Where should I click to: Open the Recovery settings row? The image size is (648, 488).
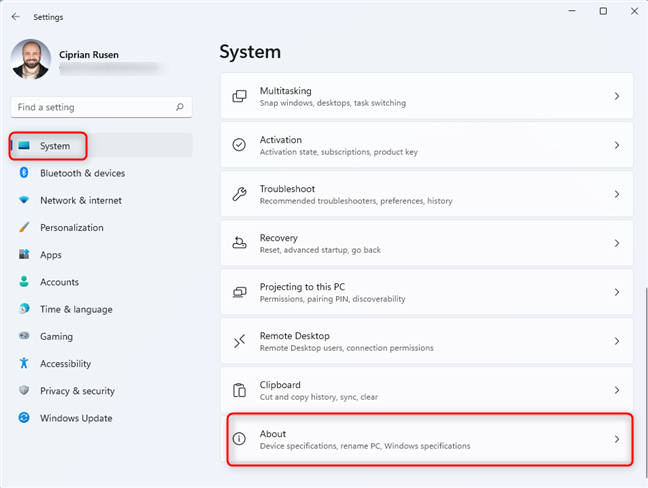pos(425,243)
